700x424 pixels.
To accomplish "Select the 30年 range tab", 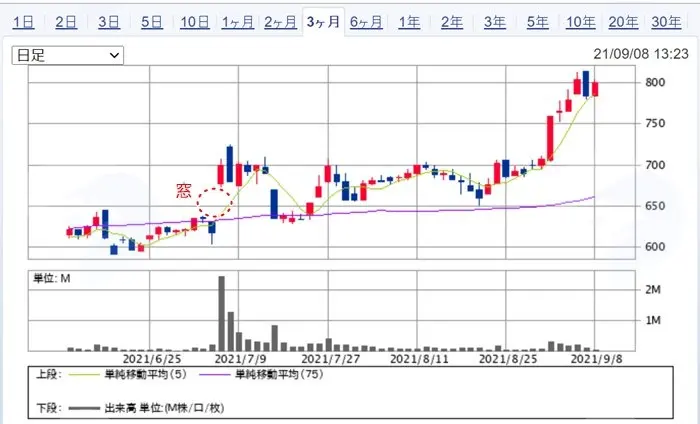I will (x=666, y=22).
